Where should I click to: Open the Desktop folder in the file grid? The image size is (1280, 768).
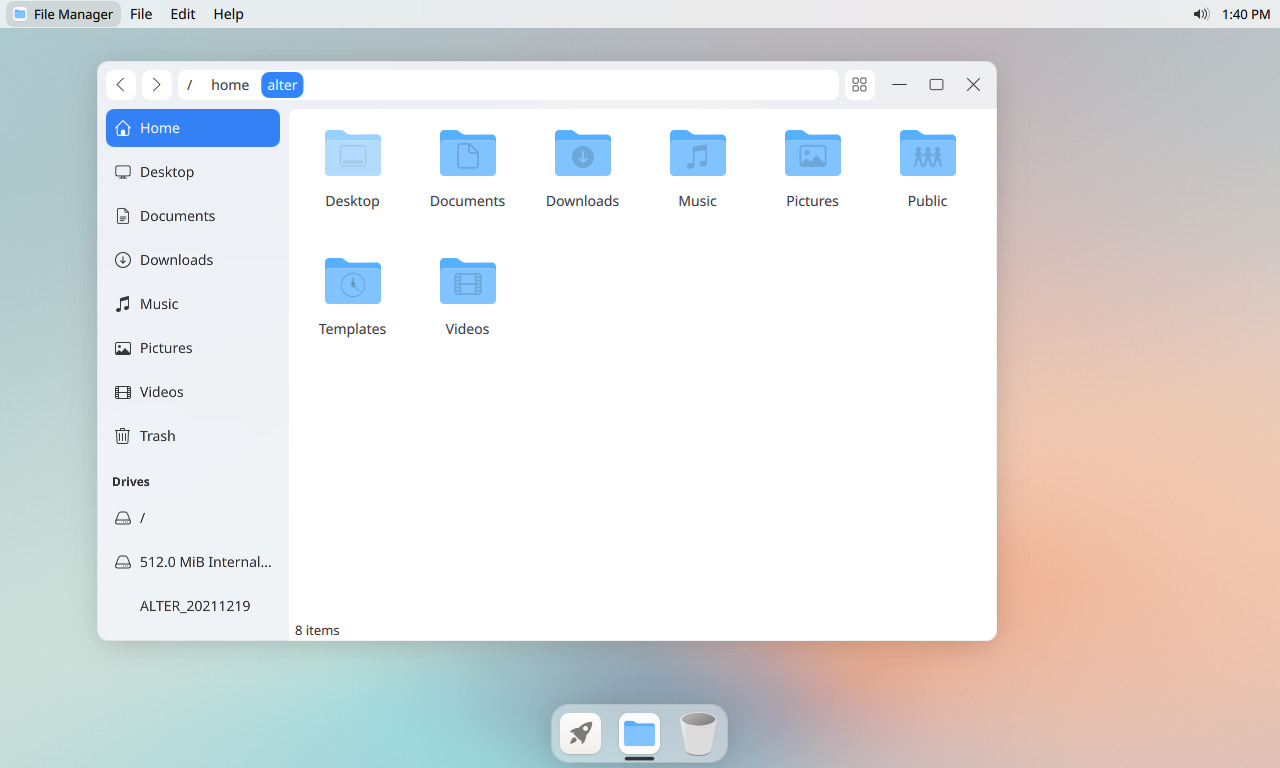[353, 153]
